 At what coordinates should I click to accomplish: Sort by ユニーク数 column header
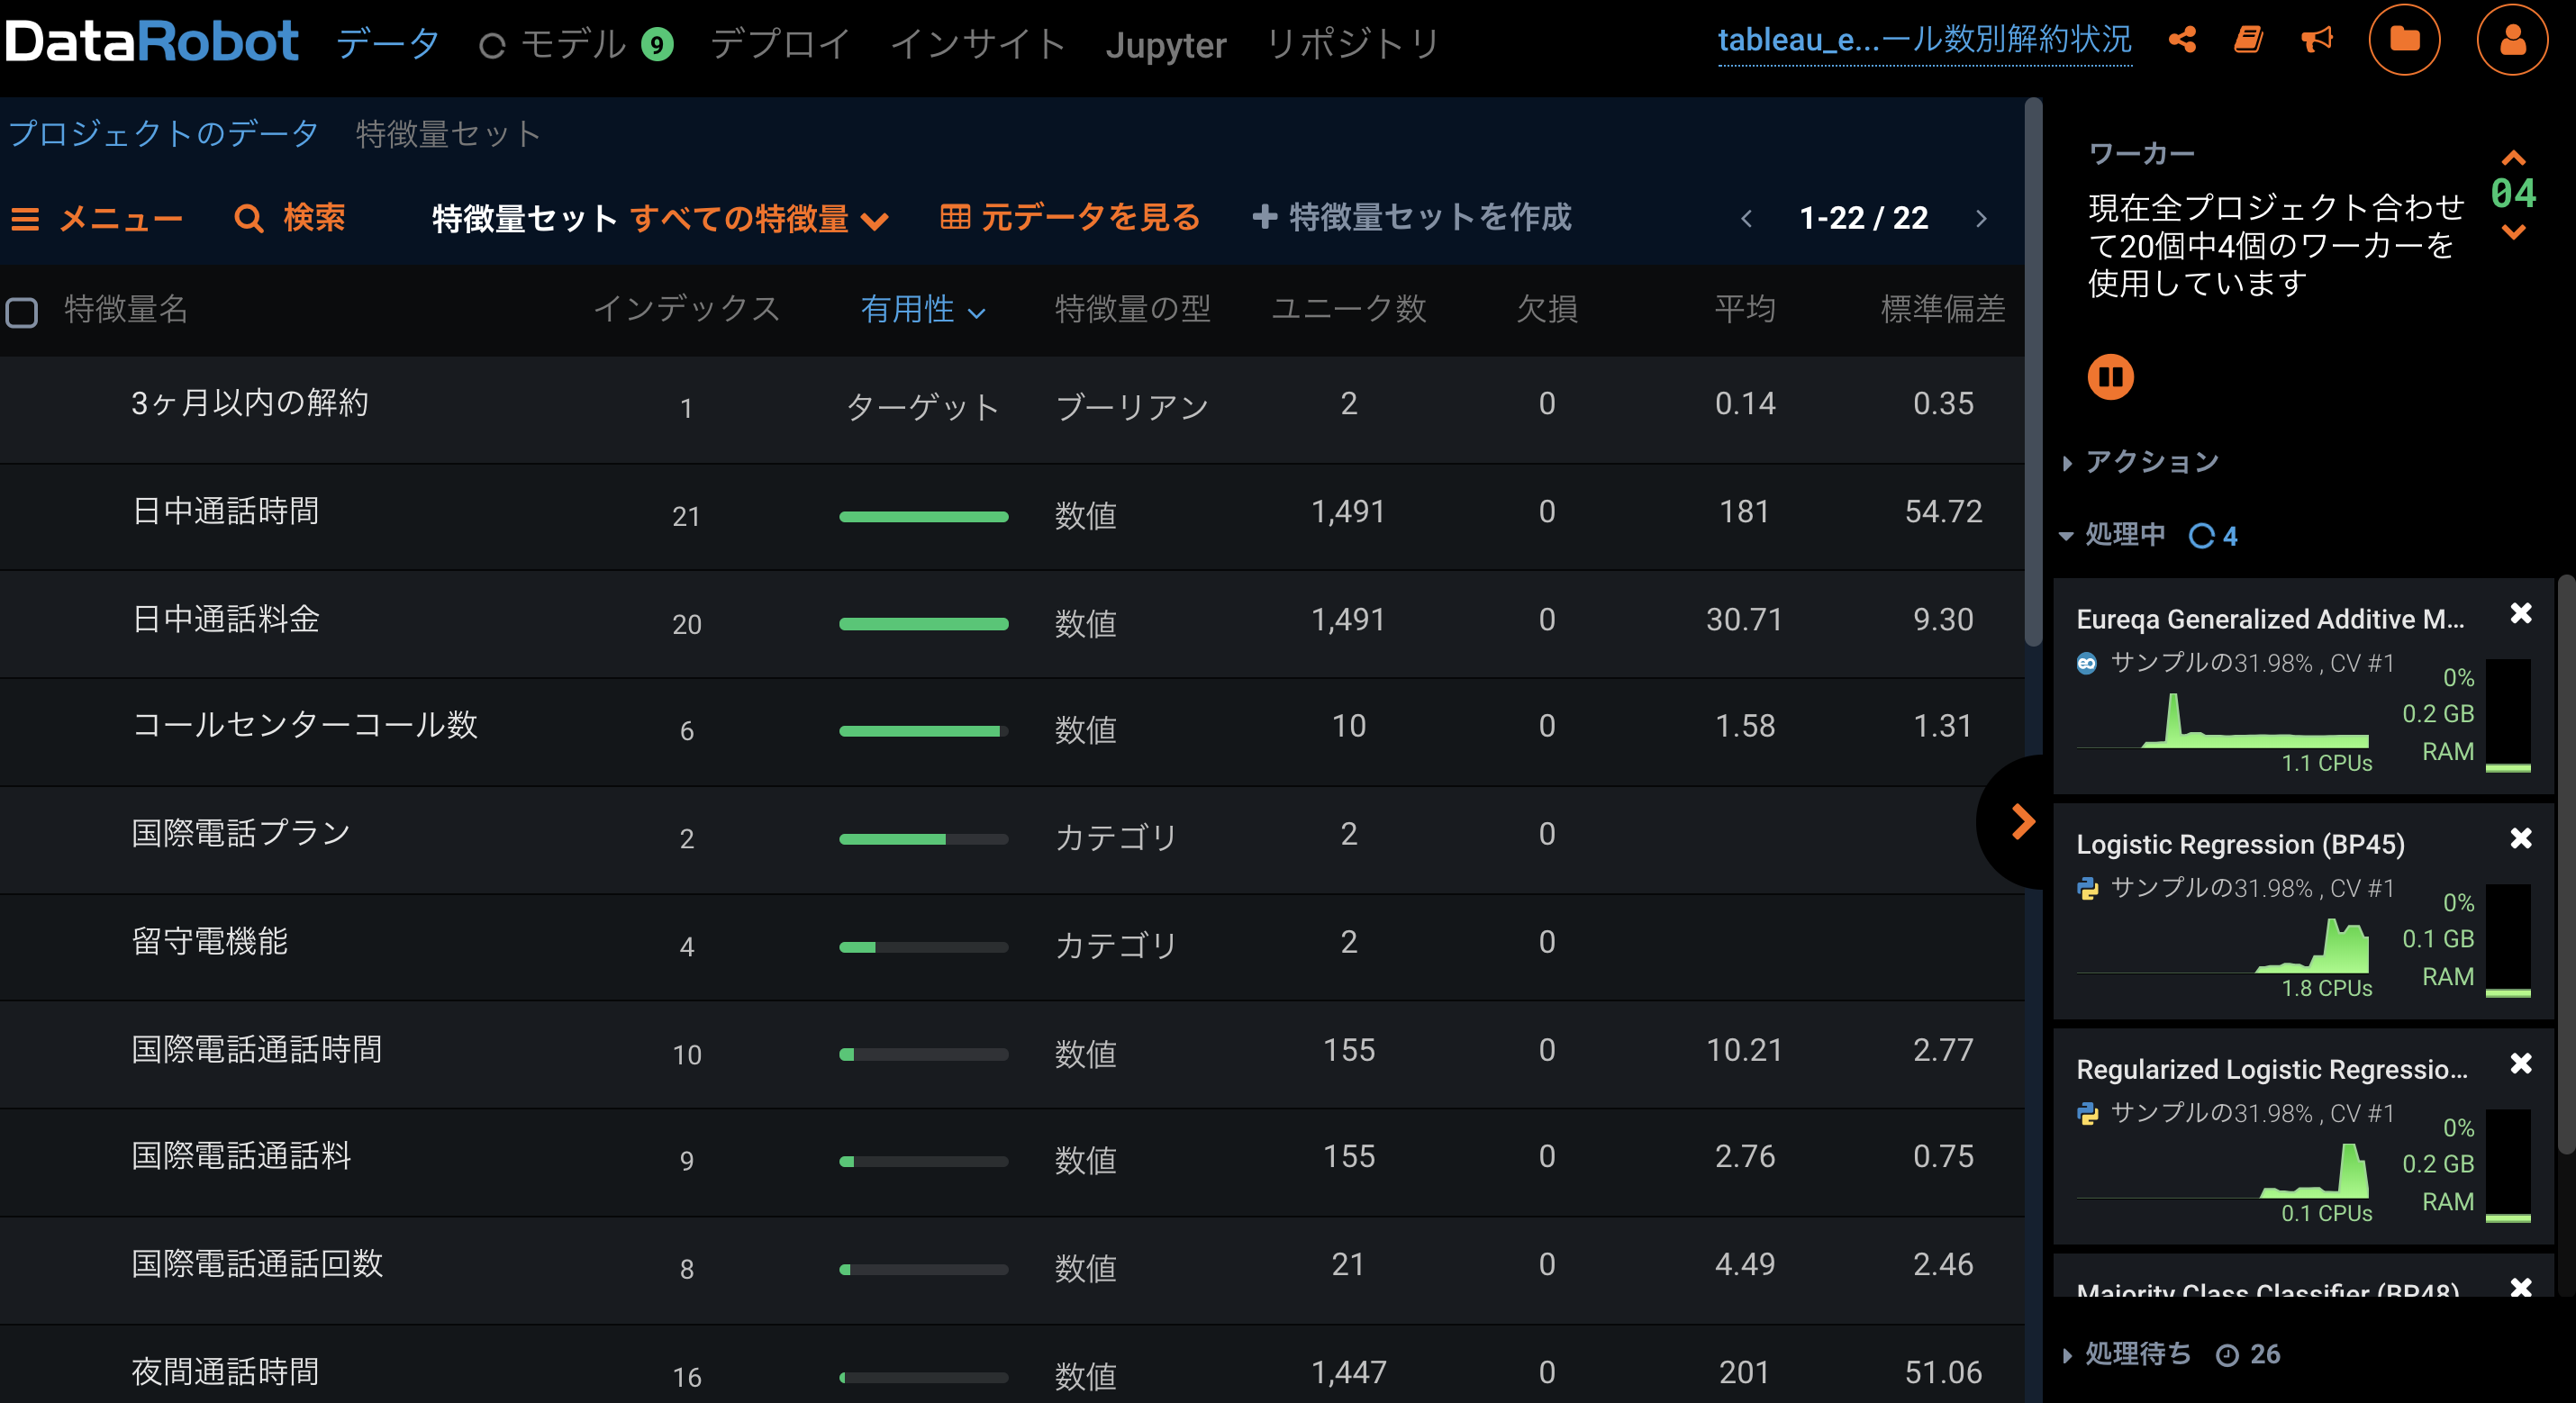coord(1348,309)
